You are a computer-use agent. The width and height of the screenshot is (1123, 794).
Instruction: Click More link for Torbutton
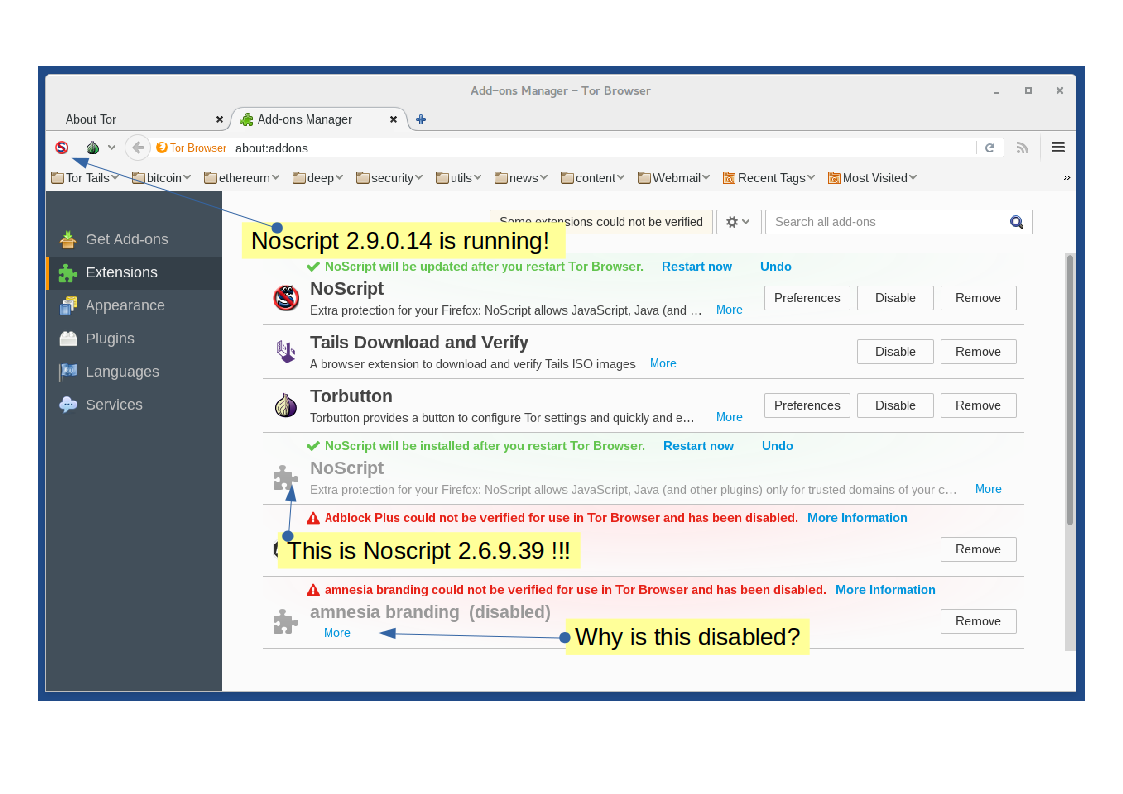pyautogui.click(x=729, y=417)
